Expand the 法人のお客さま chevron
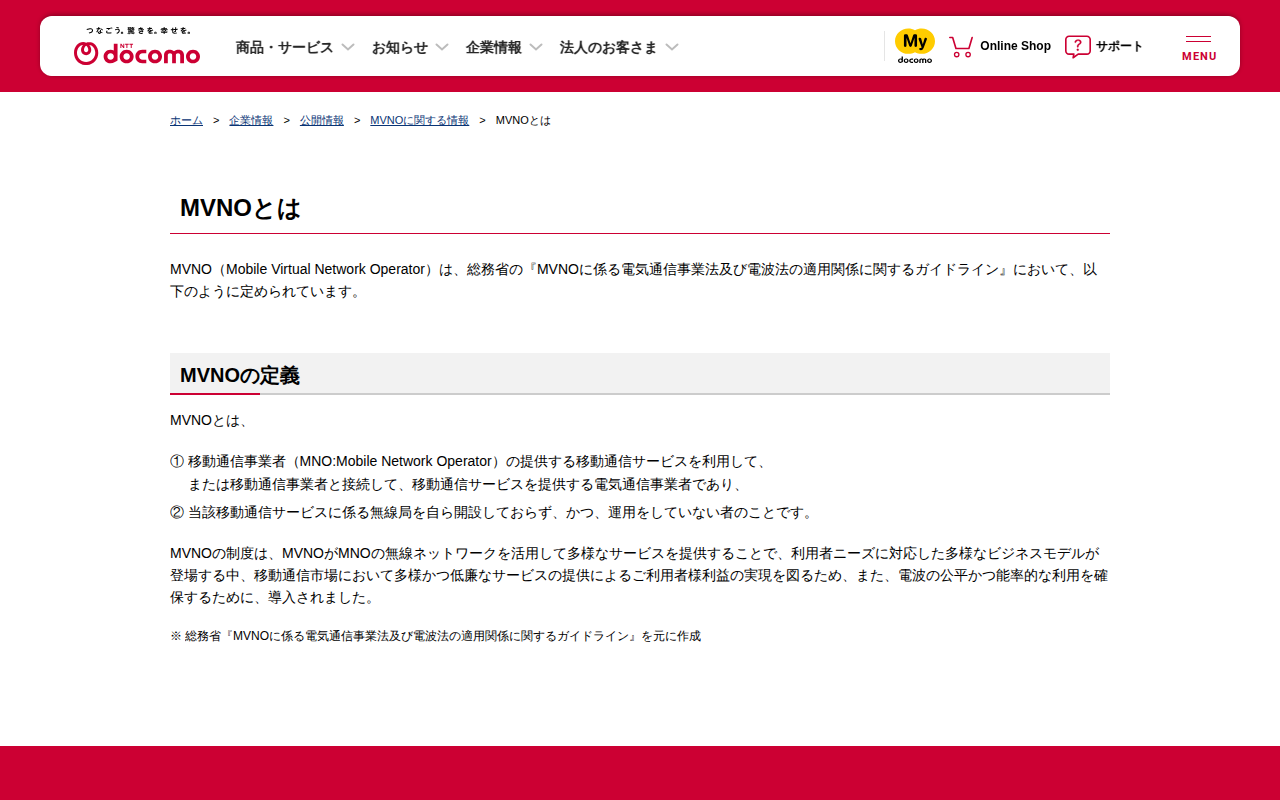Screen dimensions: 1280x800 672,47
